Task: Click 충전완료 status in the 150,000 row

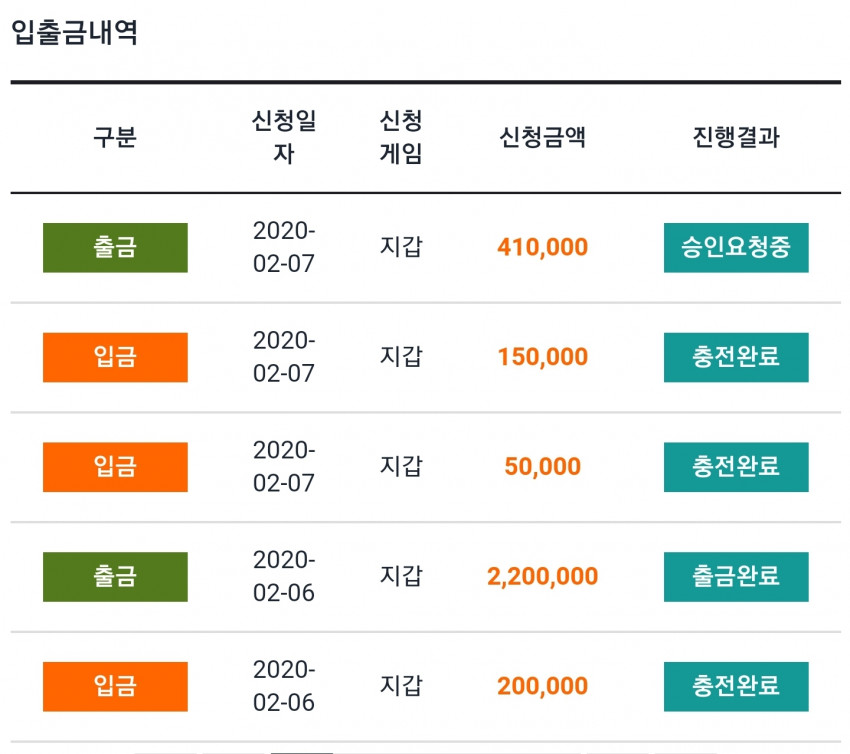Action: (736, 357)
